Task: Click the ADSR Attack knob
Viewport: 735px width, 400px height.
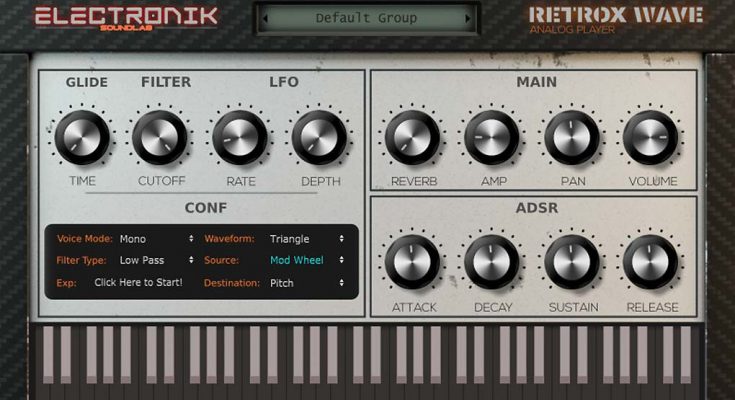Action: (x=413, y=262)
